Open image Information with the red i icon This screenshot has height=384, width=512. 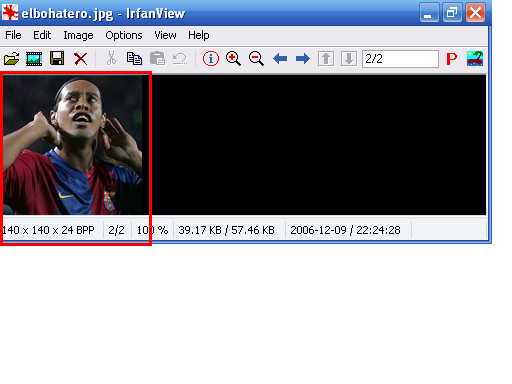(x=211, y=59)
